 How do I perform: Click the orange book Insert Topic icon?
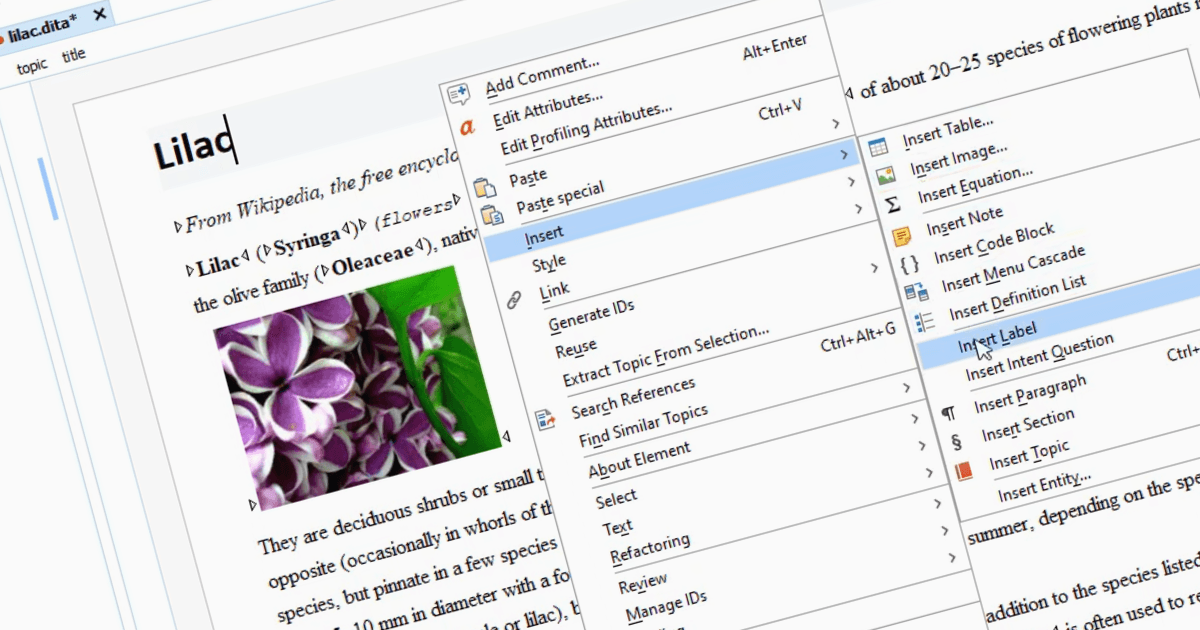[x=964, y=470]
